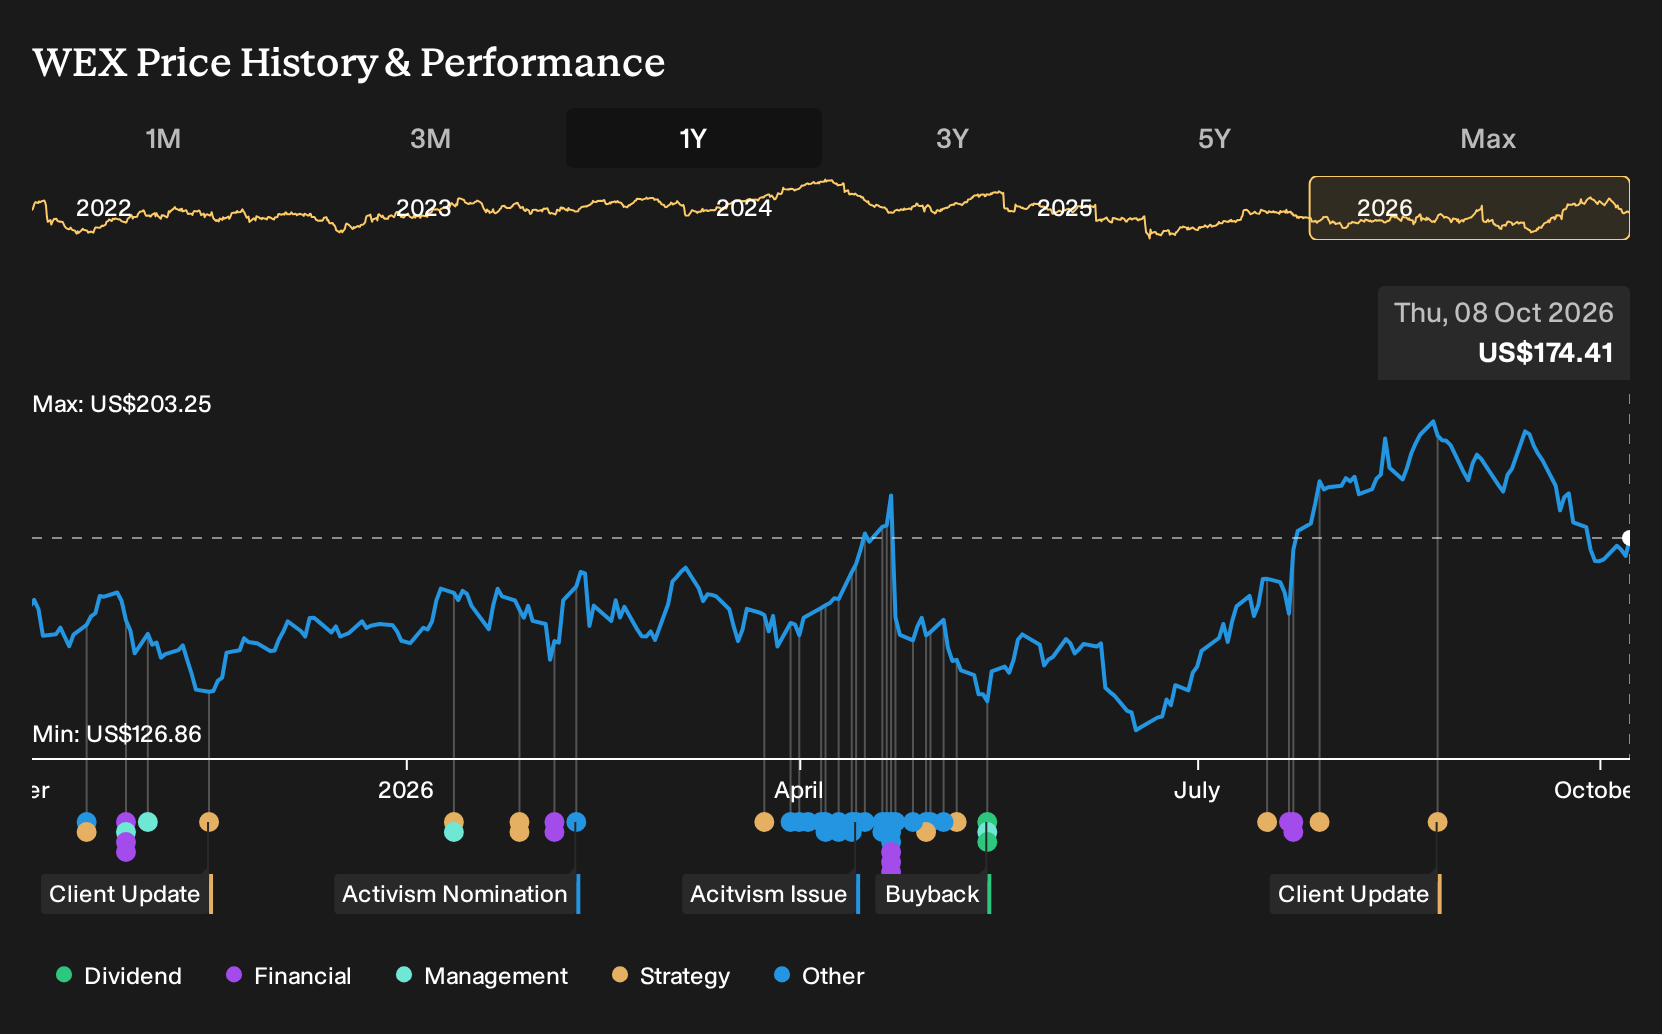The width and height of the screenshot is (1662, 1034).
Task: Click the US$174.41 price in the tooltip
Action: pyautogui.click(x=1546, y=353)
